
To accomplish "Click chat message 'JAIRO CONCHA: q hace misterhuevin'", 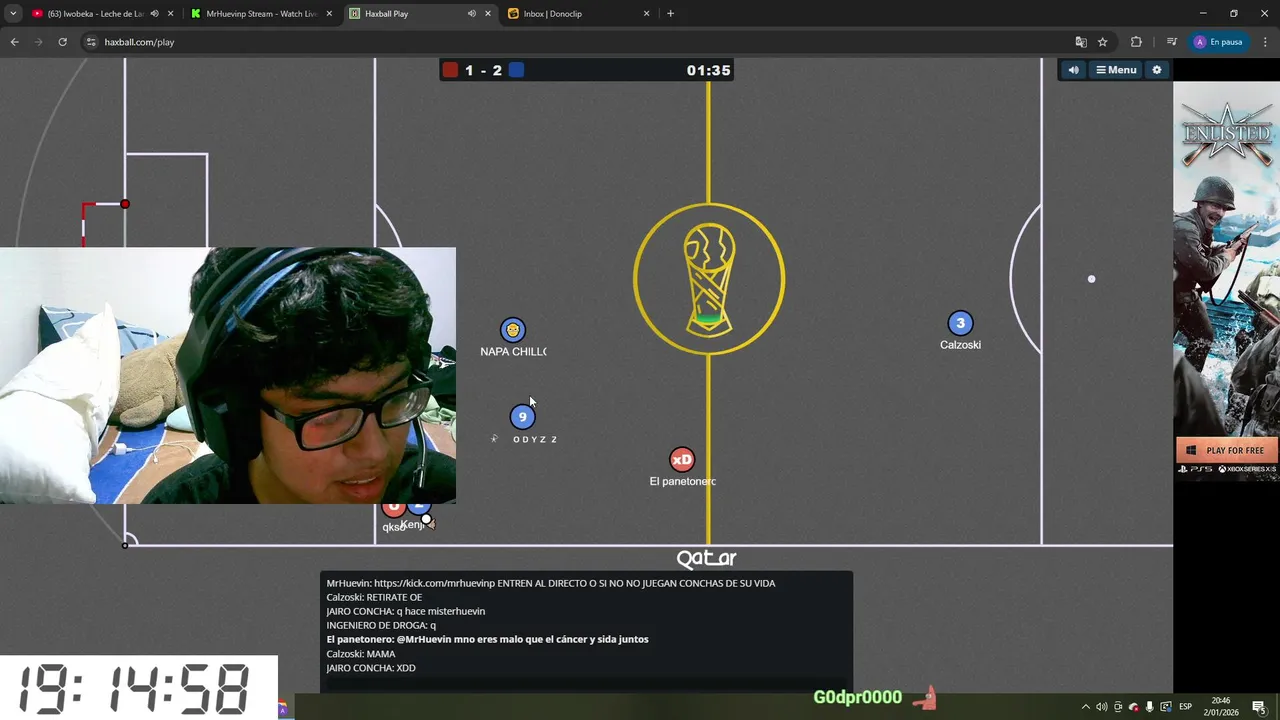I will (405, 611).
